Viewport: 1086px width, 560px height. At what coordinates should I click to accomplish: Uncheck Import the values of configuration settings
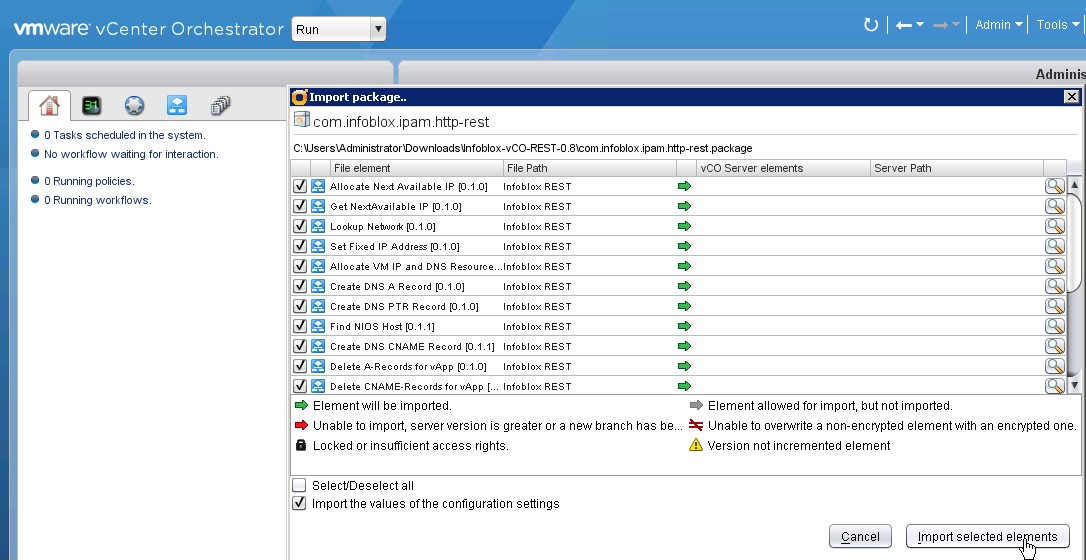point(299,504)
